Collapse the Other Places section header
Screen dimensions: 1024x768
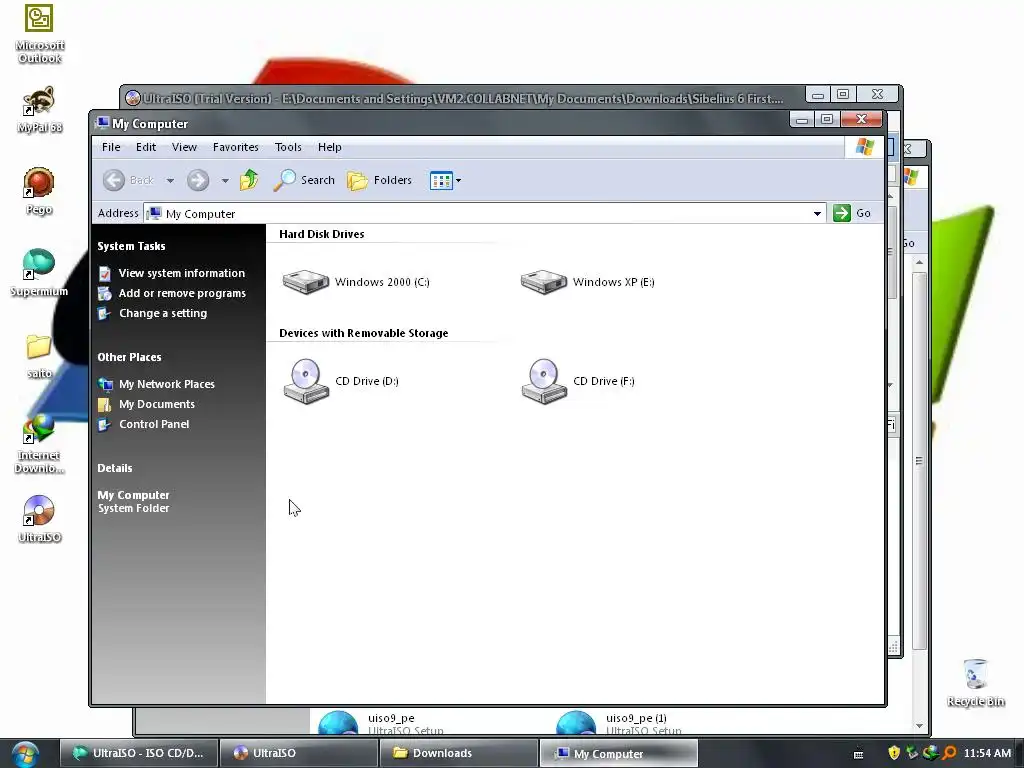point(129,357)
